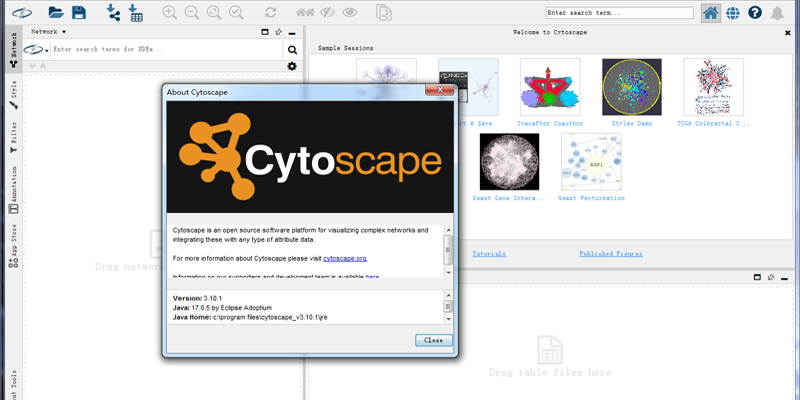Open the cytoscape.org link
The image size is (800, 400).
point(345,259)
